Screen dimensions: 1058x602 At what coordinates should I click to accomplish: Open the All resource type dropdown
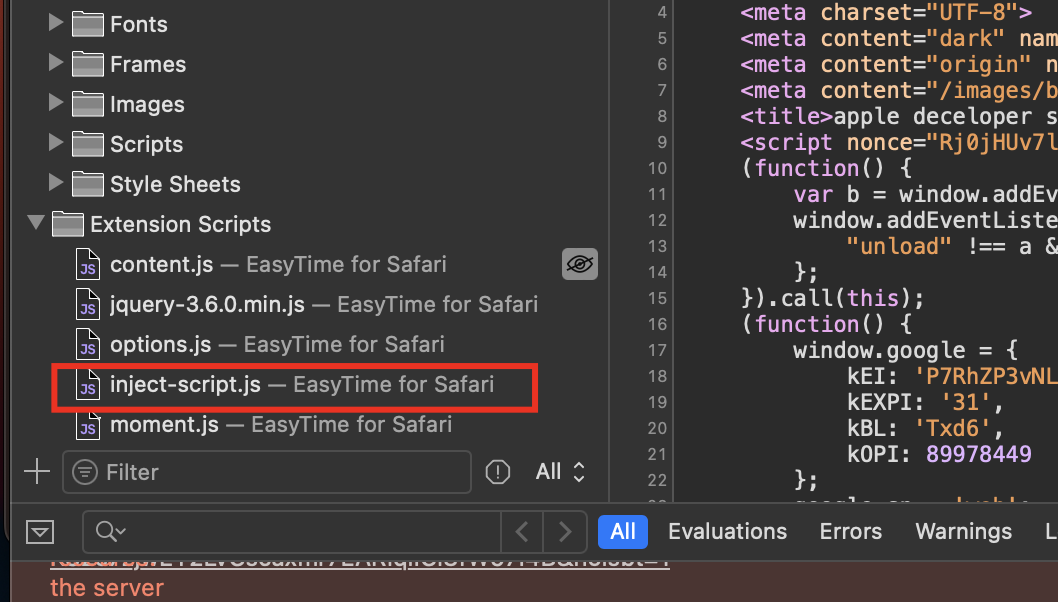[560, 472]
